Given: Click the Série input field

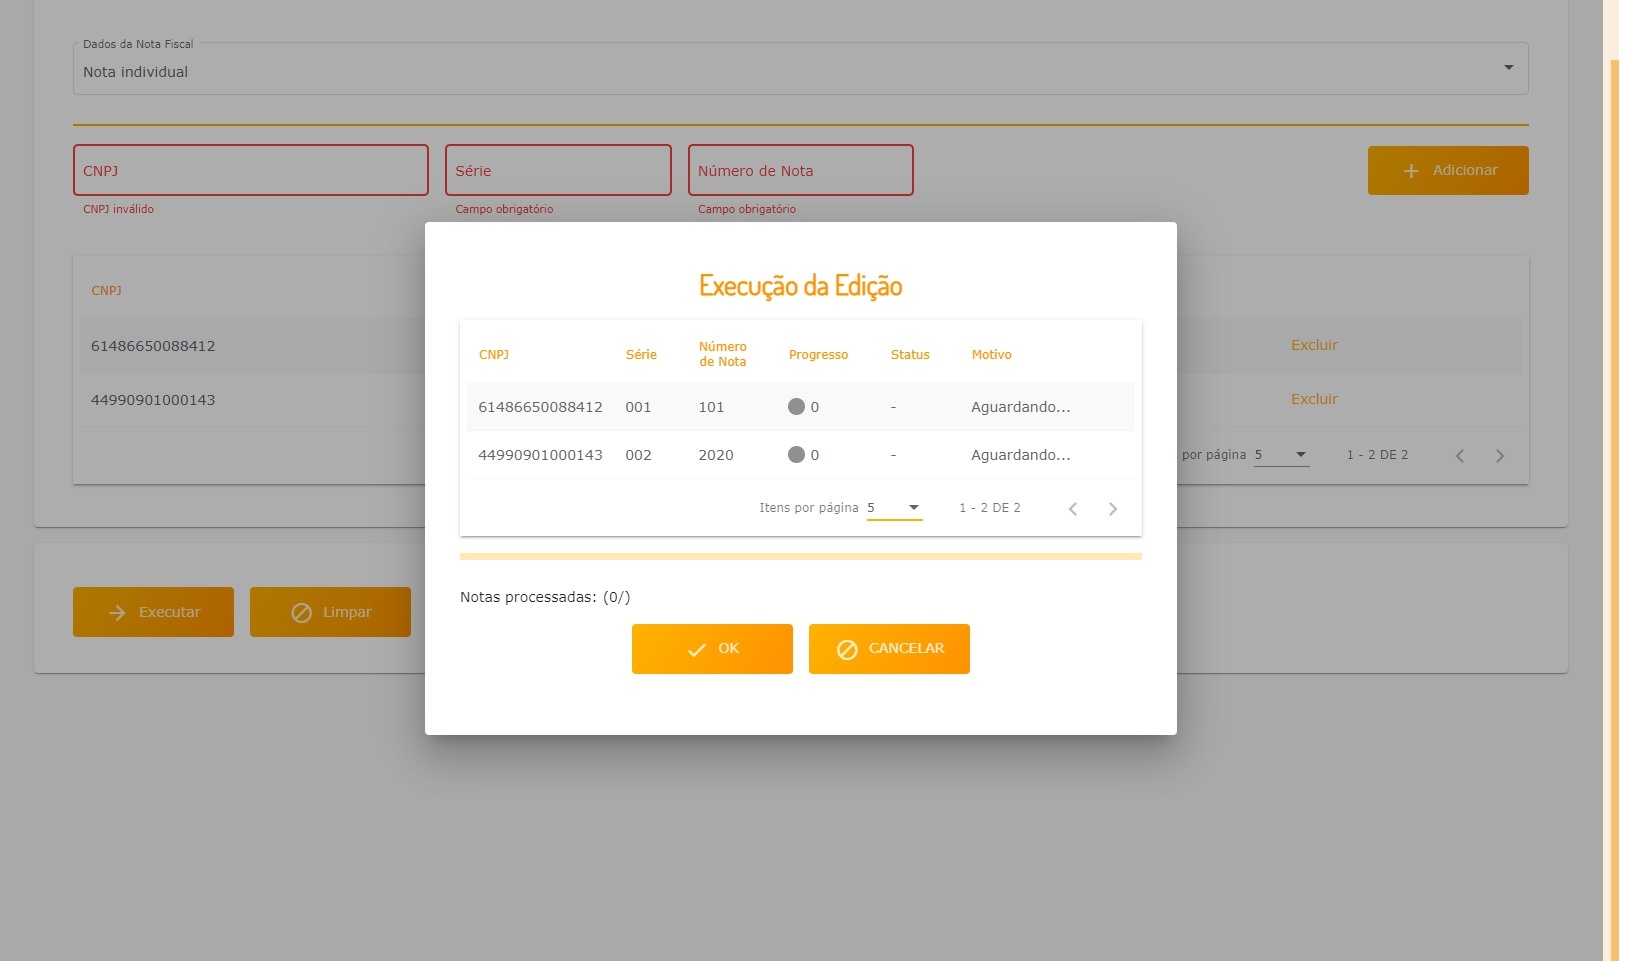Looking at the screenshot, I should pos(558,170).
